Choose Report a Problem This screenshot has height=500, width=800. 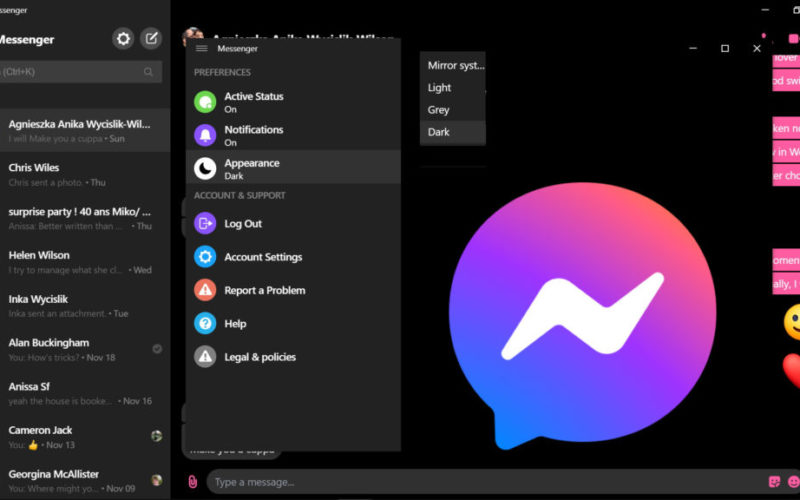pos(293,290)
